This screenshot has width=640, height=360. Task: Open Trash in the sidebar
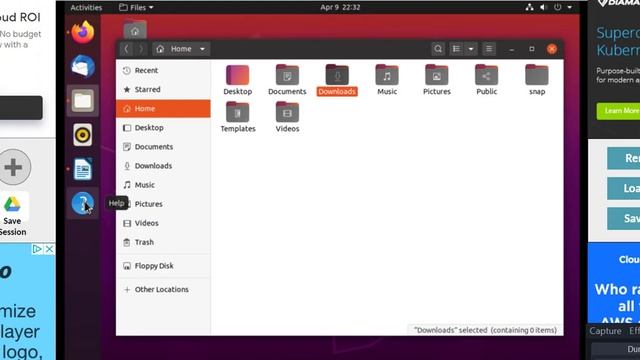tap(163, 242)
